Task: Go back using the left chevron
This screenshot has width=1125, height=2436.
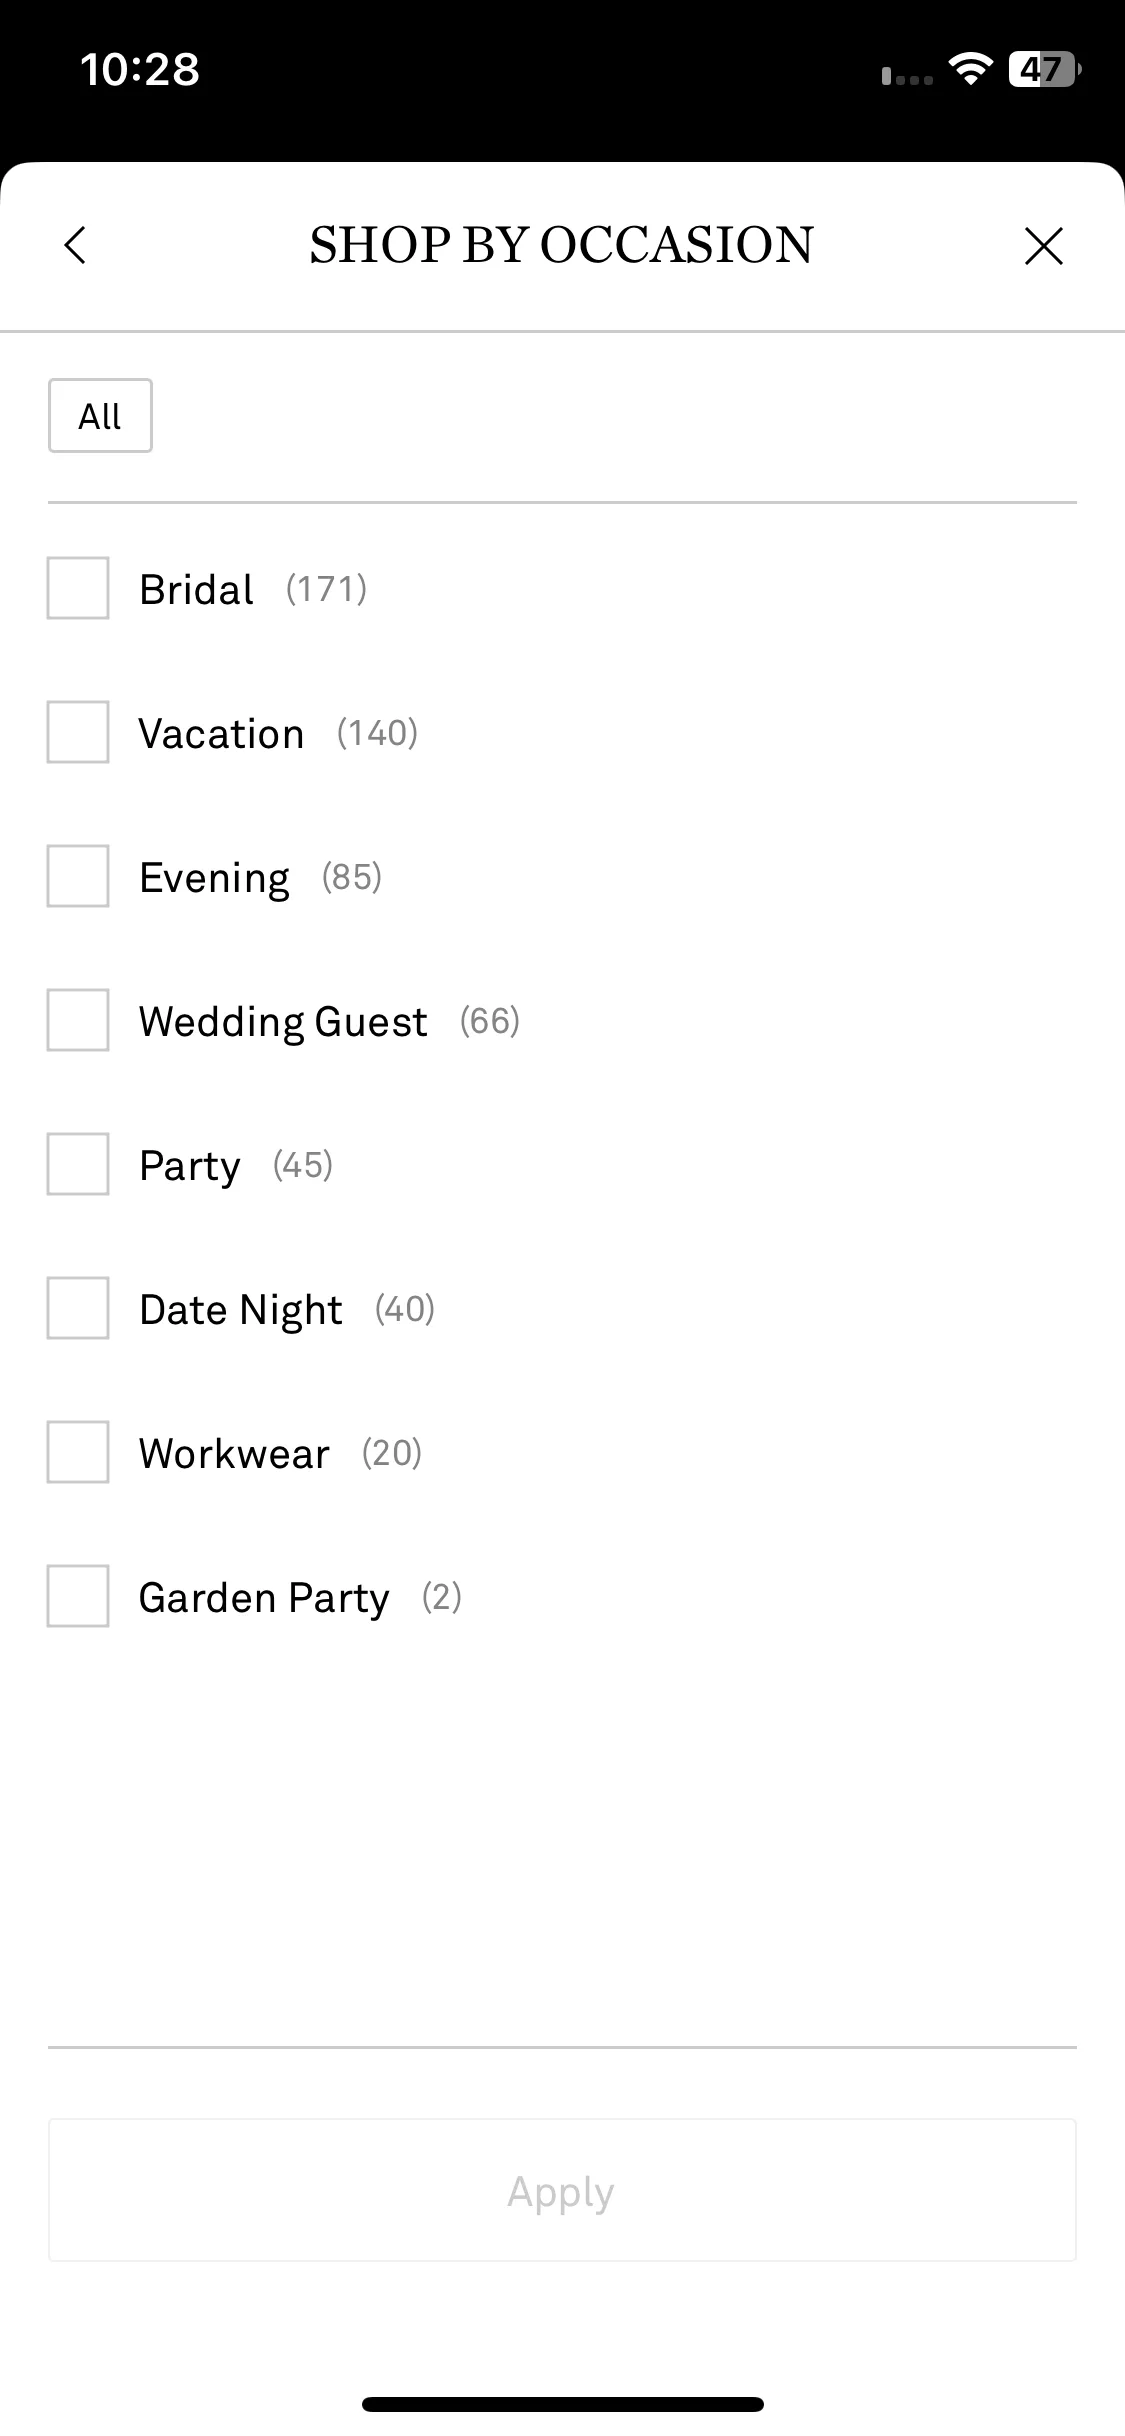Action: 76,245
